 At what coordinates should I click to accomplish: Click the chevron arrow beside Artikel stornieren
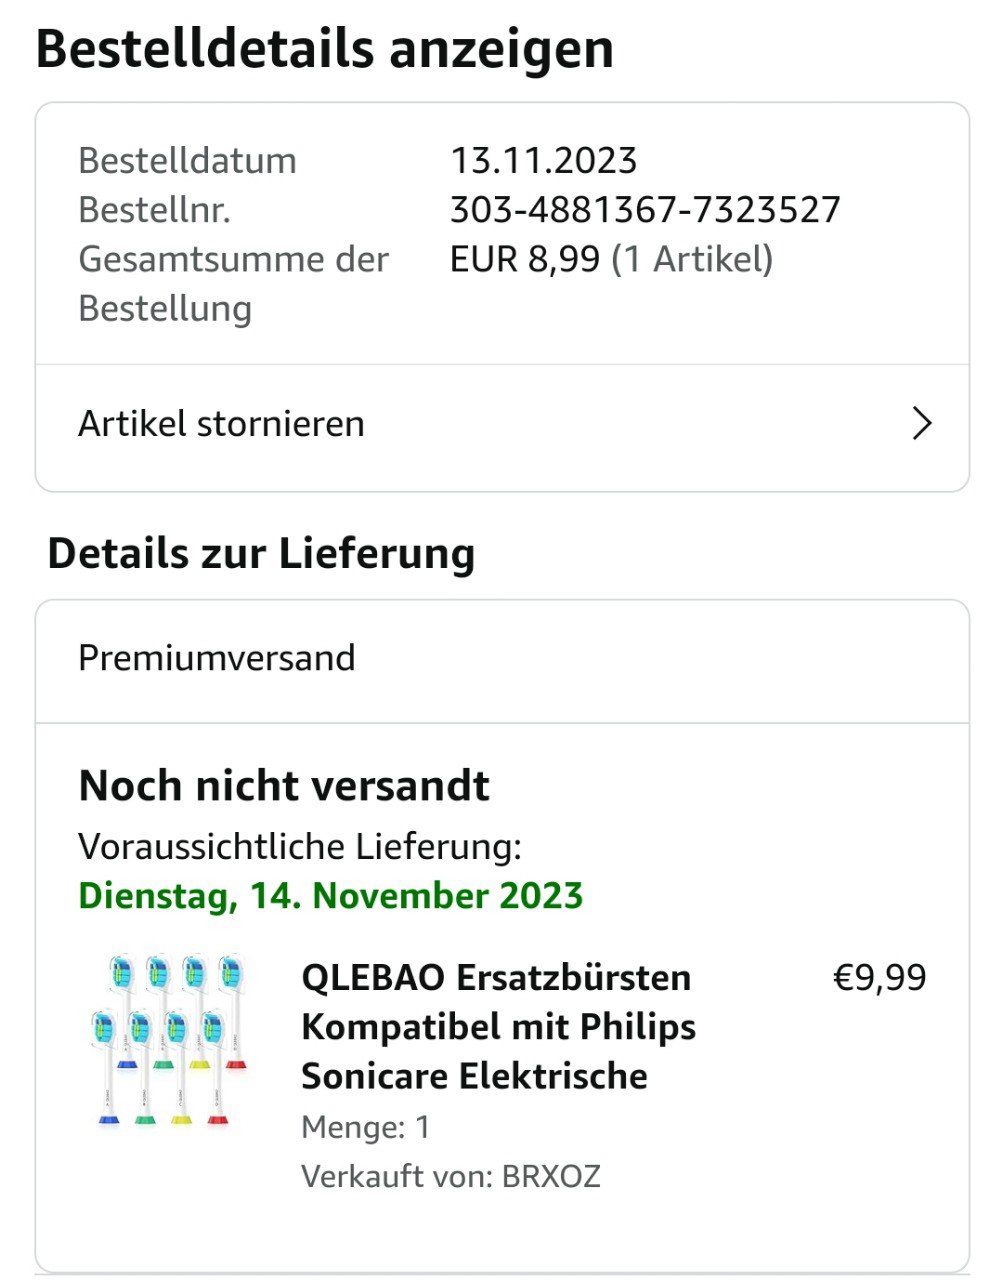(922, 424)
